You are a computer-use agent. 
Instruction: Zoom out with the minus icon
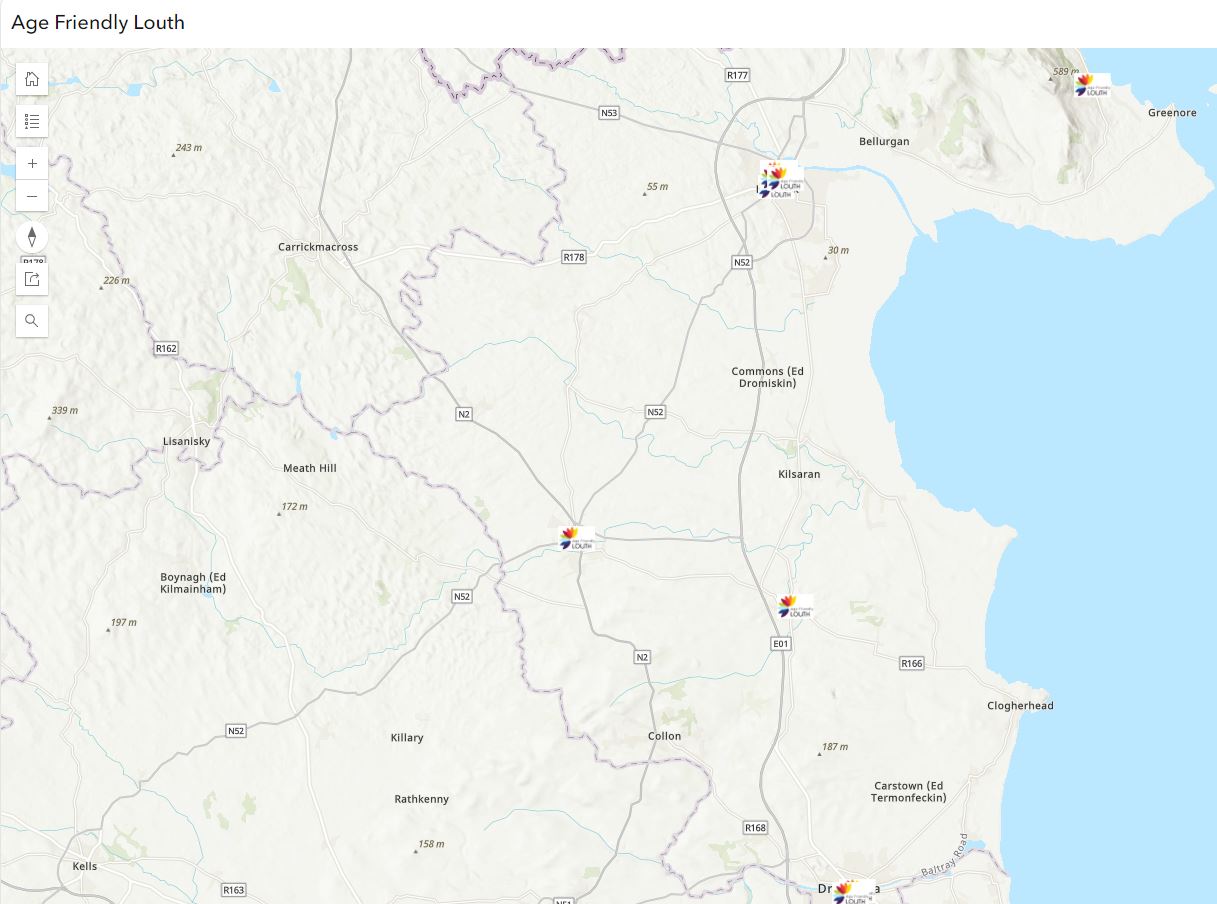coord(32,196)
